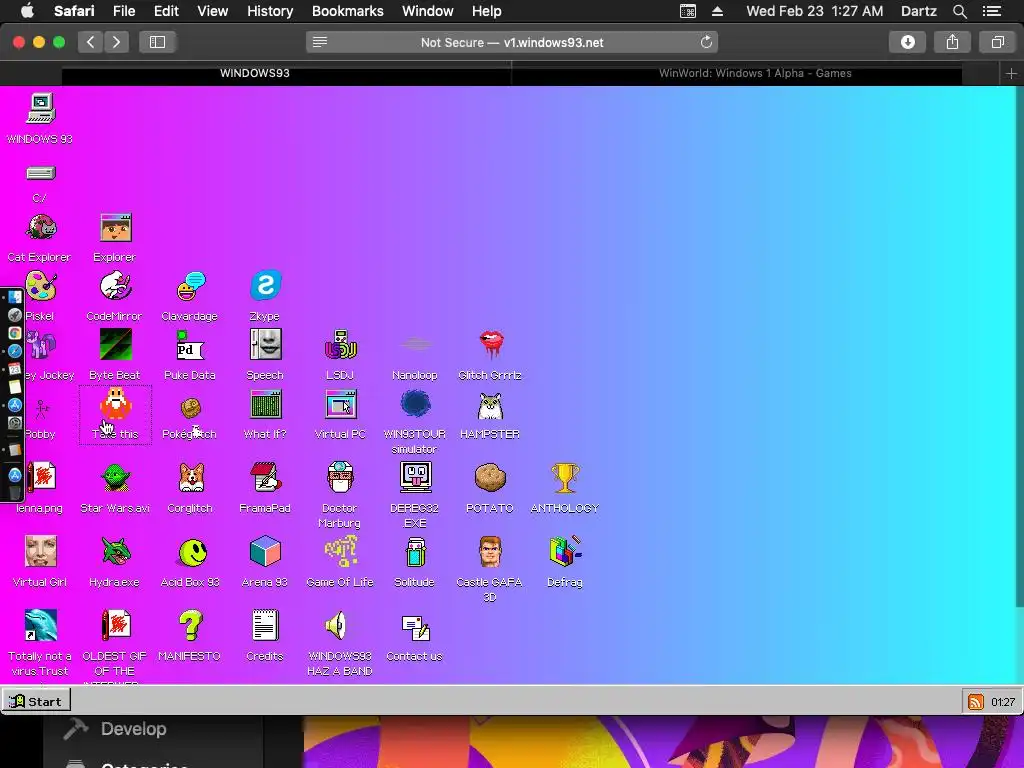Open Game Of Life
Screen dimensions: 1024x768
341,552
